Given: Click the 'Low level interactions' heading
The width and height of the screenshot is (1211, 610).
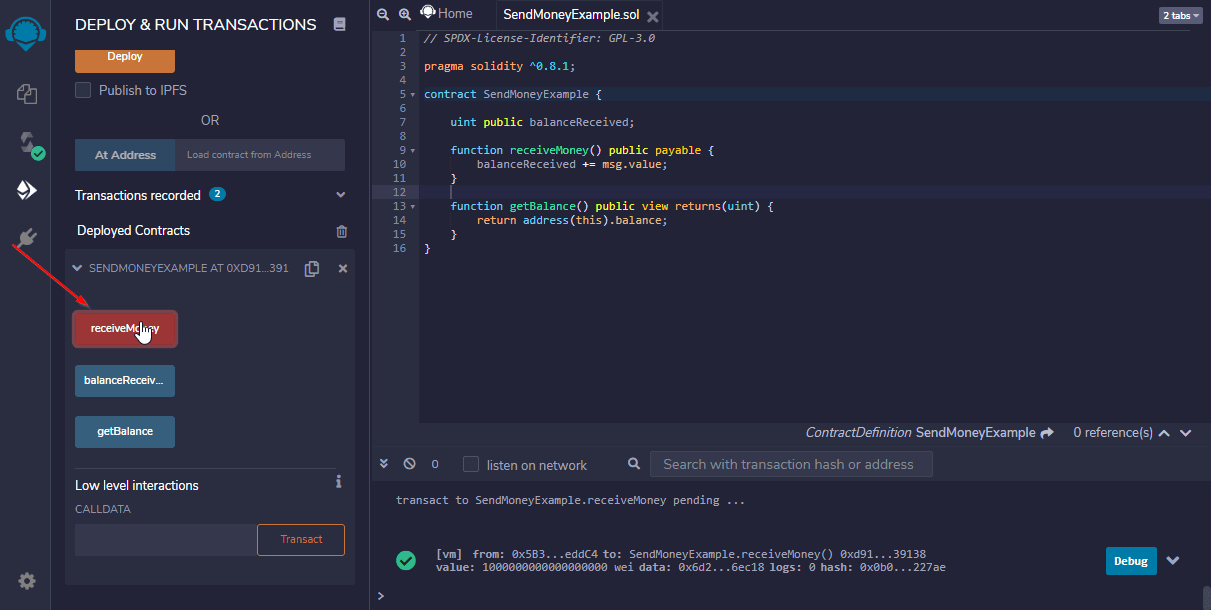Looking at the screenshot, I should [137, 485].
